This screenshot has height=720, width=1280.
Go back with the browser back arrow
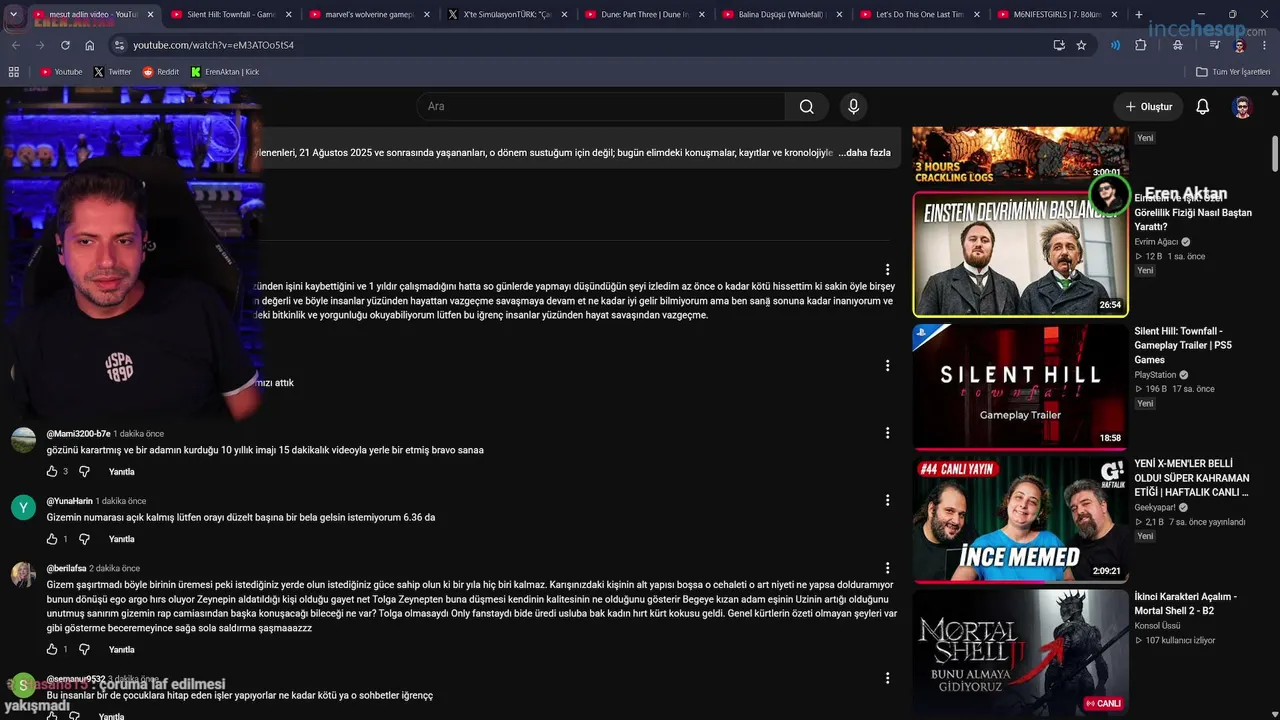coord(15,45)
